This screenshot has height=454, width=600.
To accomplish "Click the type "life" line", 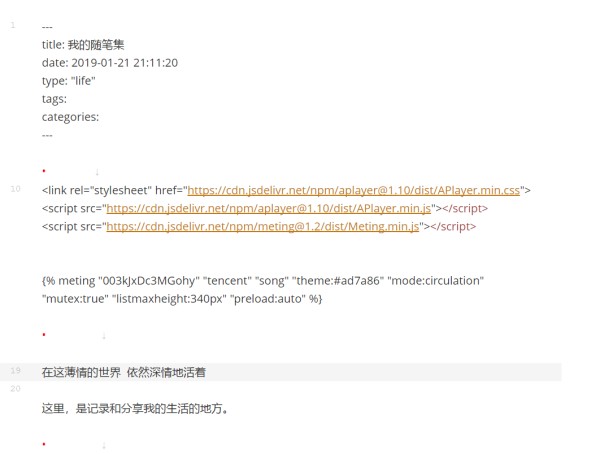I will (69, 81).
